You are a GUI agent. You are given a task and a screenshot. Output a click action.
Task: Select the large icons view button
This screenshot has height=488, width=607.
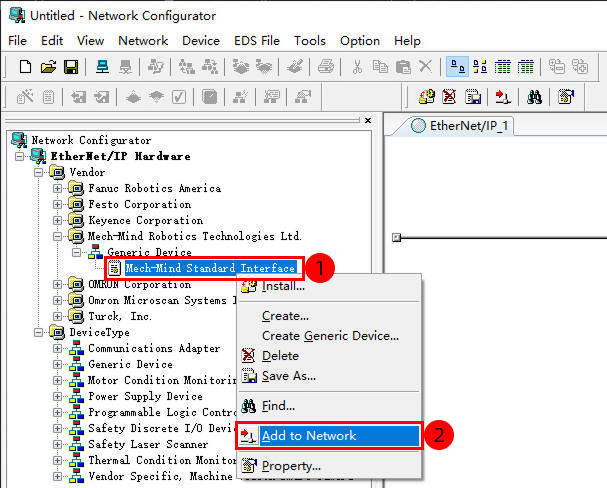point(457,67)
